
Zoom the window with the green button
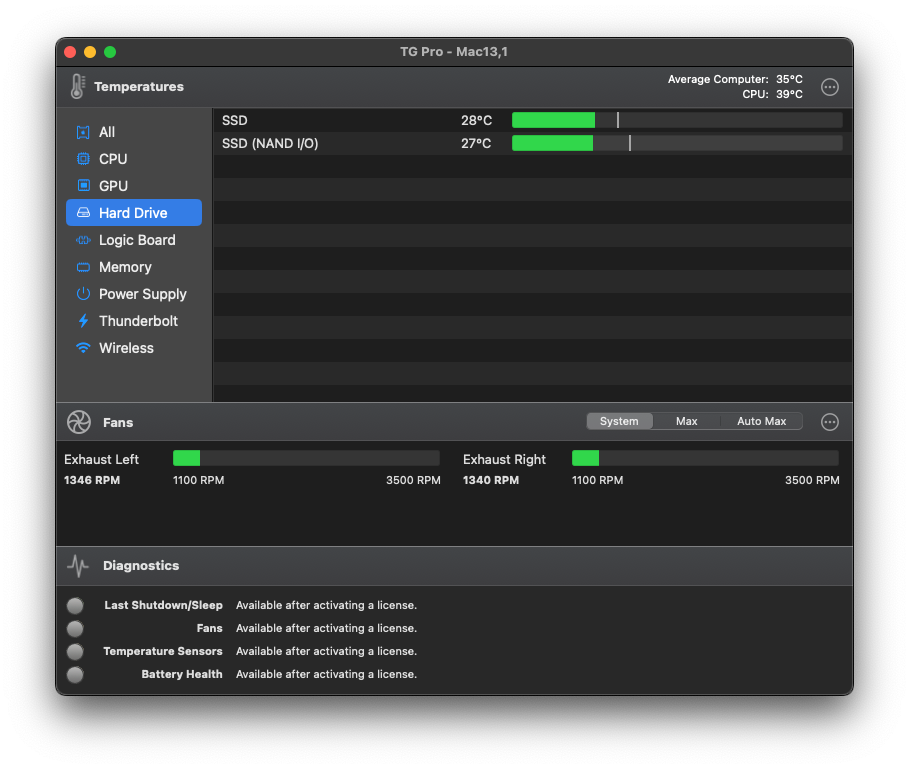[110, 52]
